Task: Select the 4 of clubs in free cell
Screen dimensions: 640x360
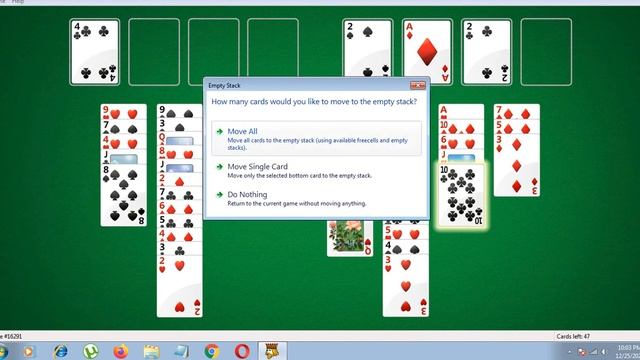Action: coord(95,52)
